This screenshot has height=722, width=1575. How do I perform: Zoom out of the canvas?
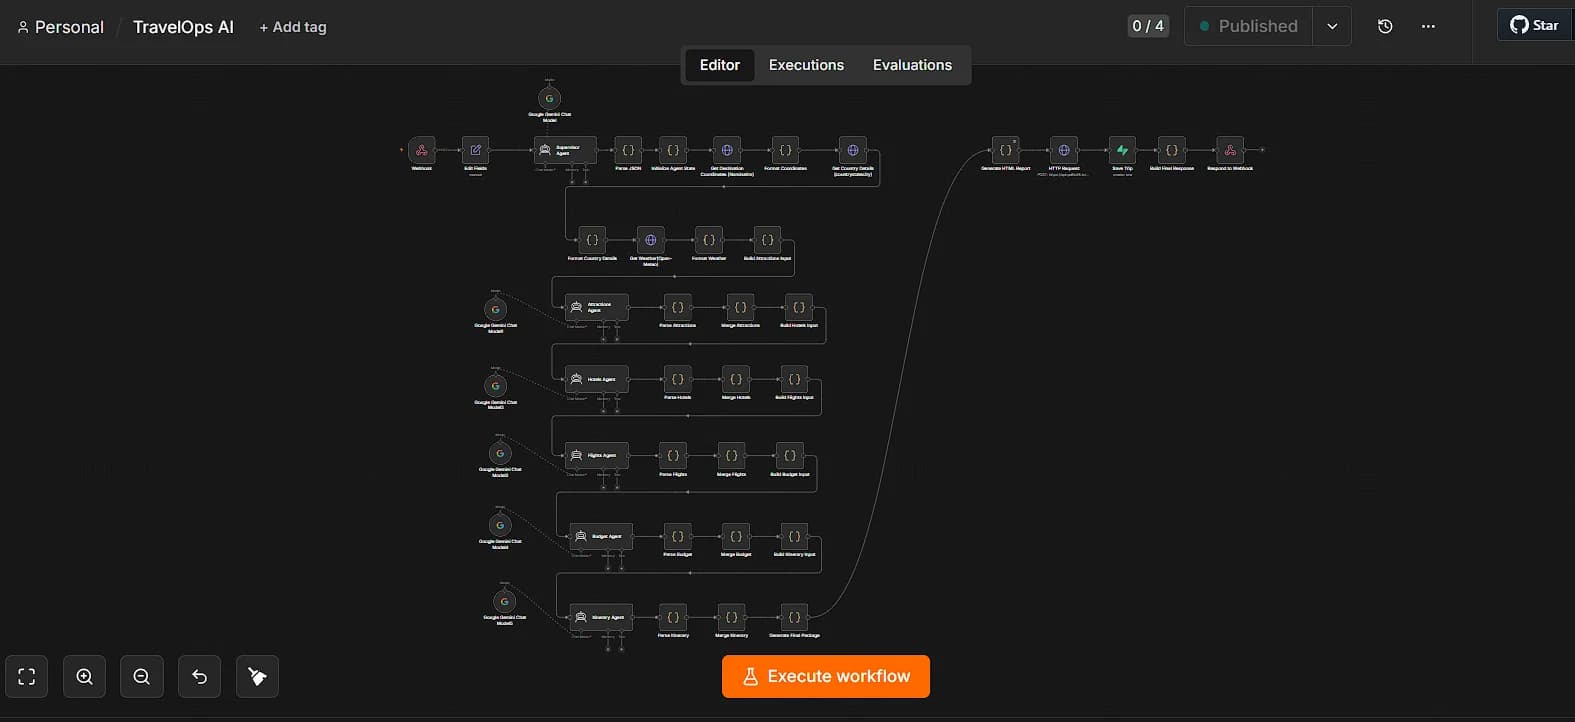pyautogui.click(x=142, y=677)
